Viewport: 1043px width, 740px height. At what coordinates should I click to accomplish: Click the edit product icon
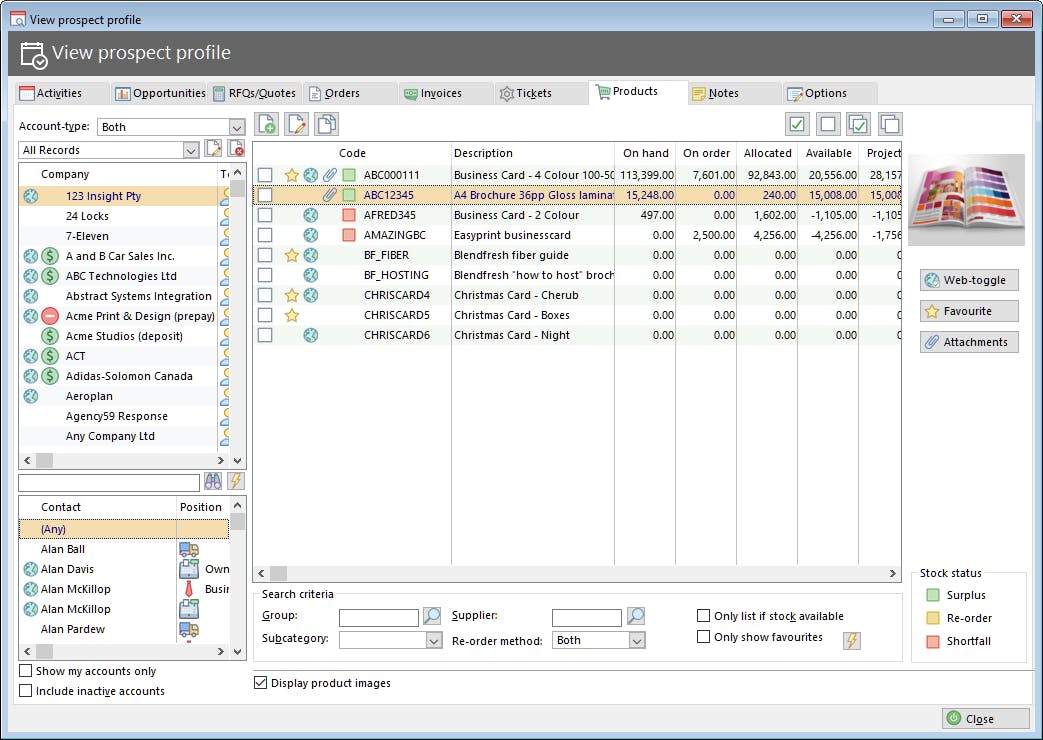[297, 124]
